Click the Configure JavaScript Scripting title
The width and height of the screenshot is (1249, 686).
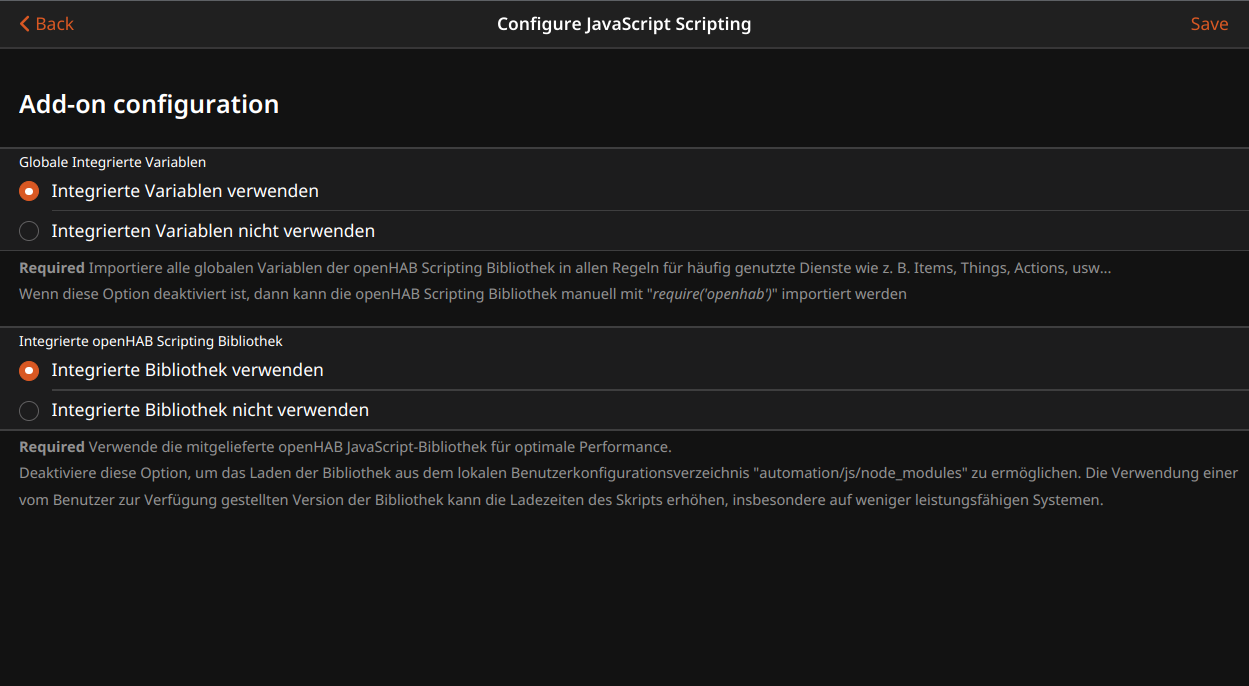click(624, 23)
